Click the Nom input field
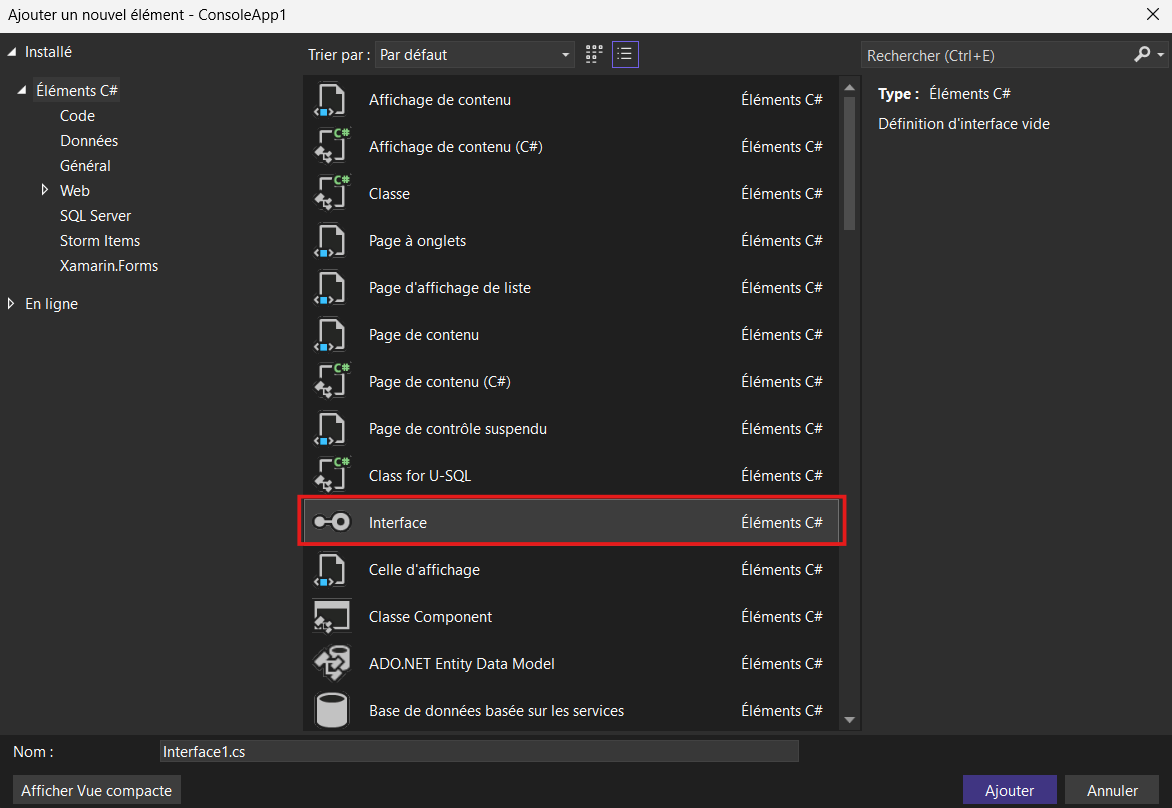Viewport: 1172px width, 808px height. pyautogui.click(x=478, y=751)
